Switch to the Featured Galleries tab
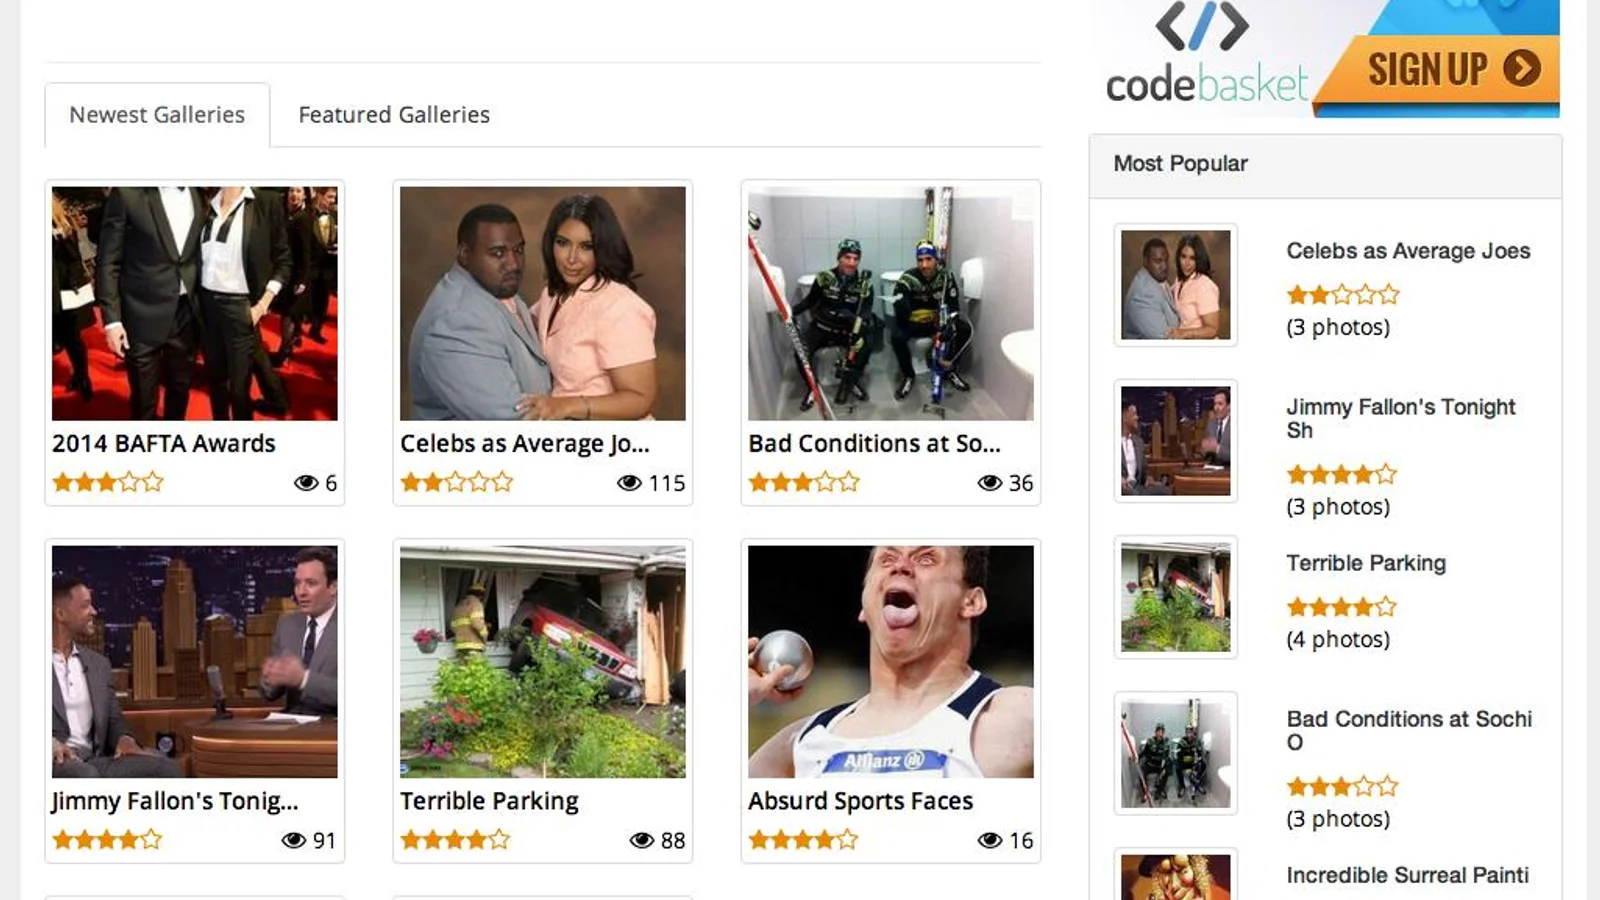1600x900 pixels. pos(394,115)
